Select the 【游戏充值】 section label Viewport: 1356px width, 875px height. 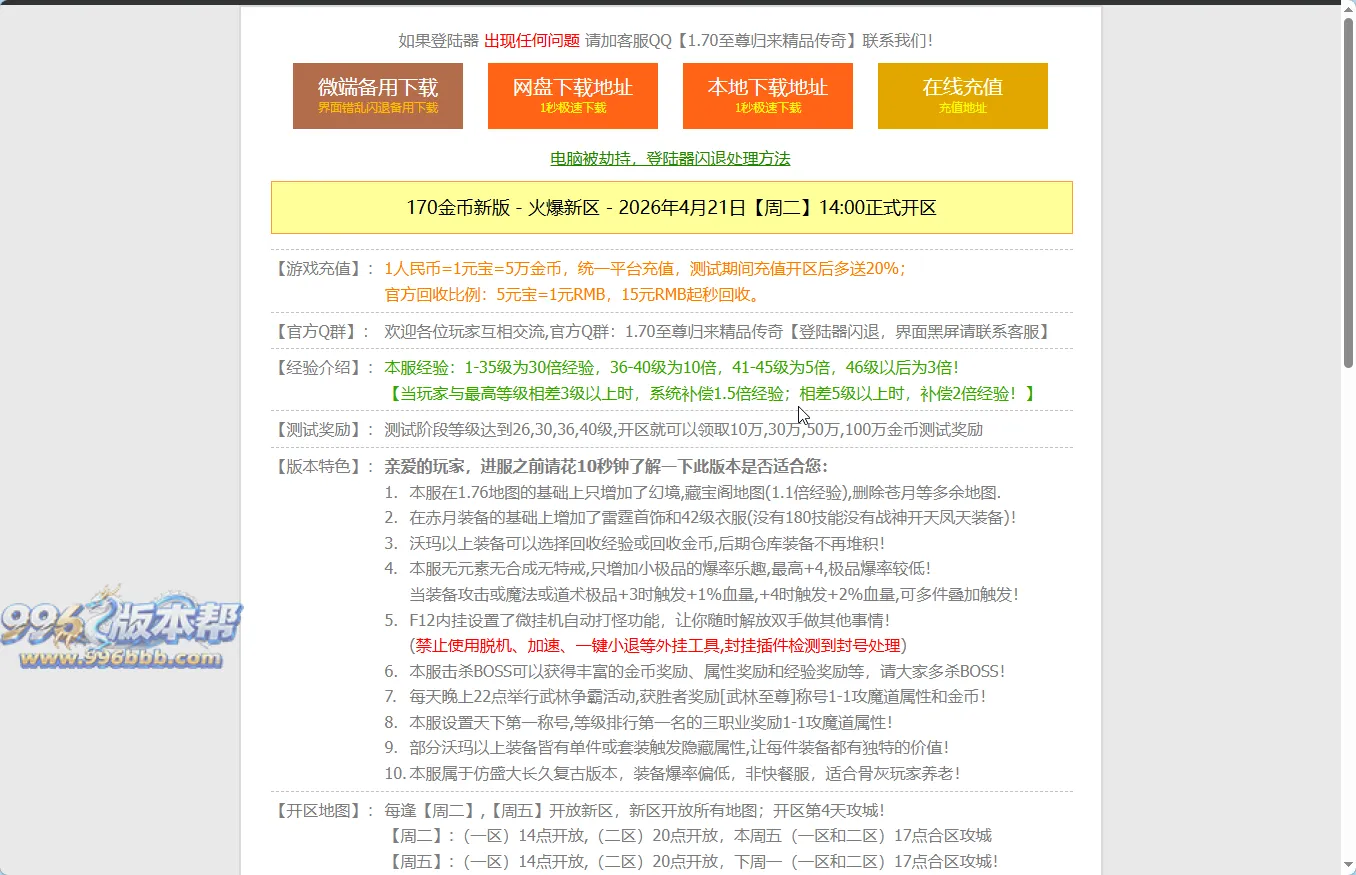click(x=320, y=268)
